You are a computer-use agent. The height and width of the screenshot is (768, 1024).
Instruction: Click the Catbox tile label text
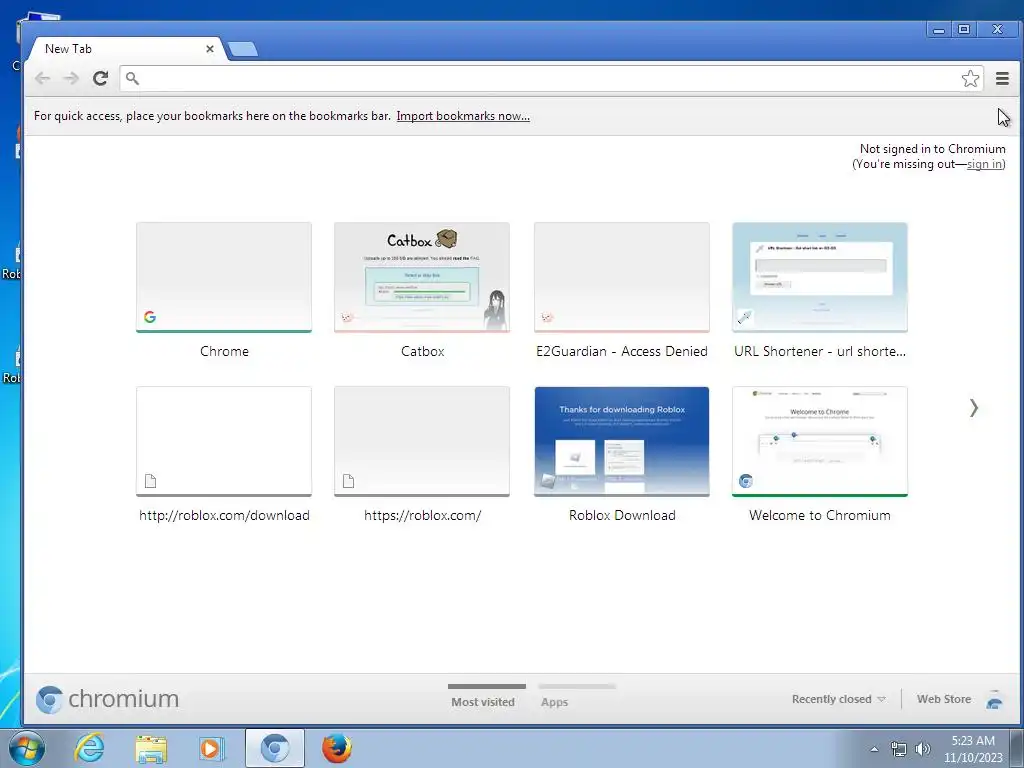[423, 351]
